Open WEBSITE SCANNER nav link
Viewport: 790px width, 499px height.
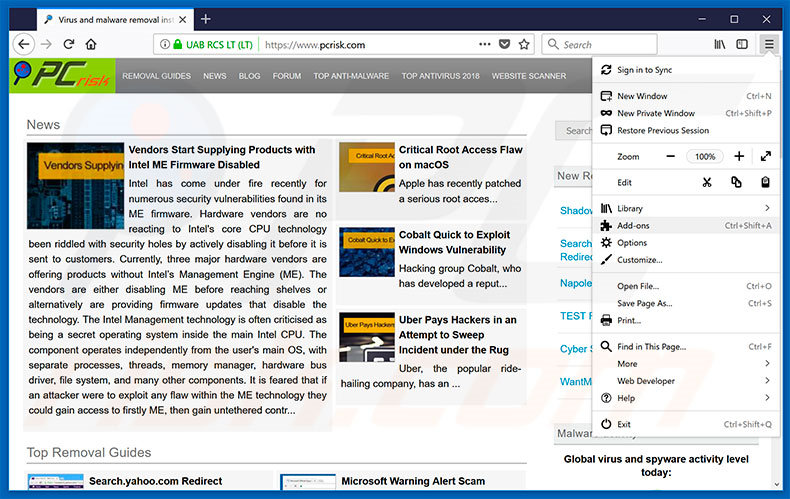click(529, 76)
